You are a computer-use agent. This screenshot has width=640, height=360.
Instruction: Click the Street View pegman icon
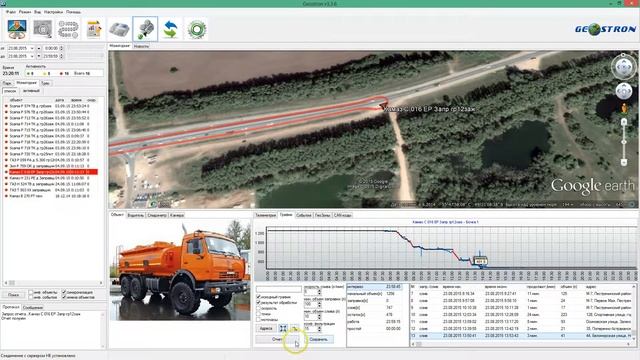tap(624, 108)
